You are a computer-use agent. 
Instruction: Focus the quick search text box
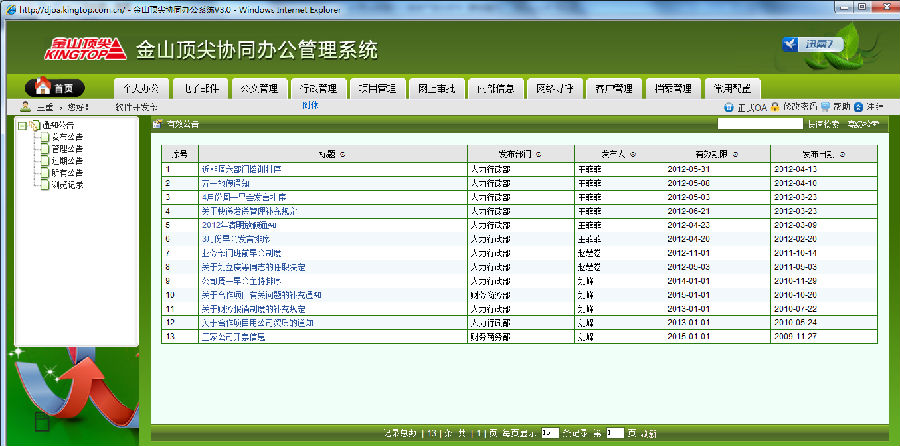point(760,125)
